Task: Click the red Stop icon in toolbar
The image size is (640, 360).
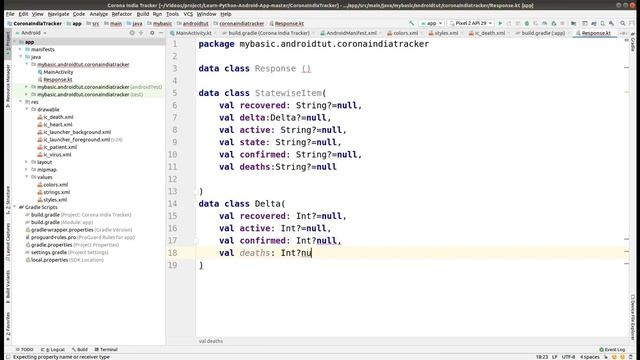Action: pos(562,23)
